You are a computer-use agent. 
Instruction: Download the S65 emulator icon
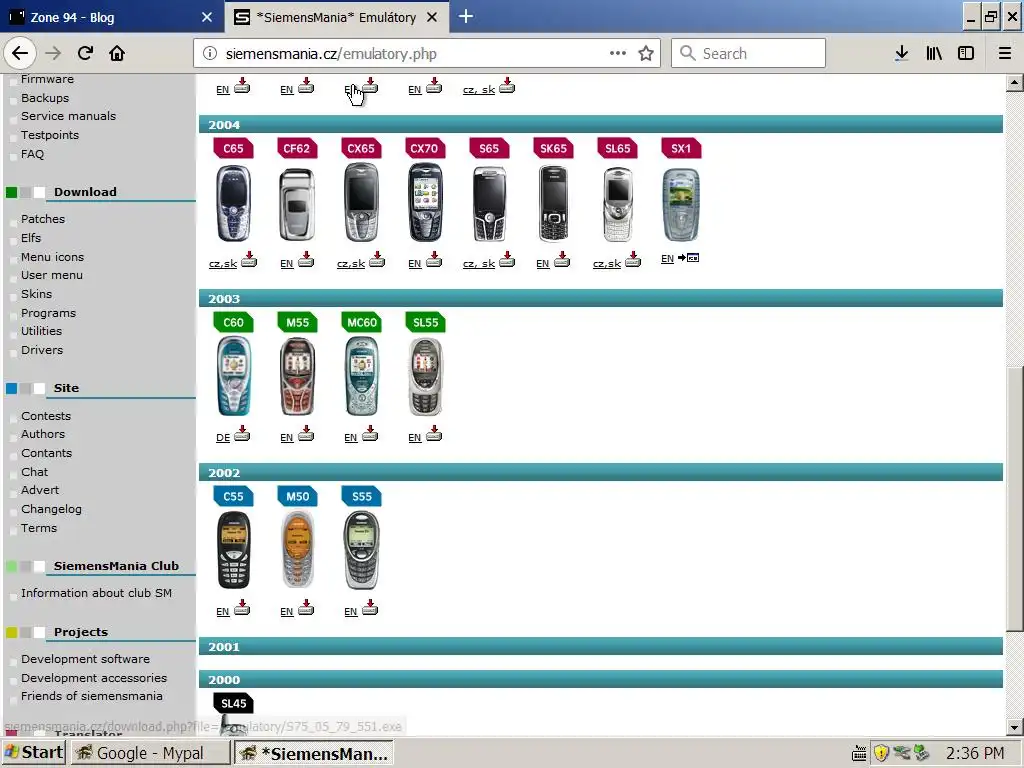(x=507, y=260)
